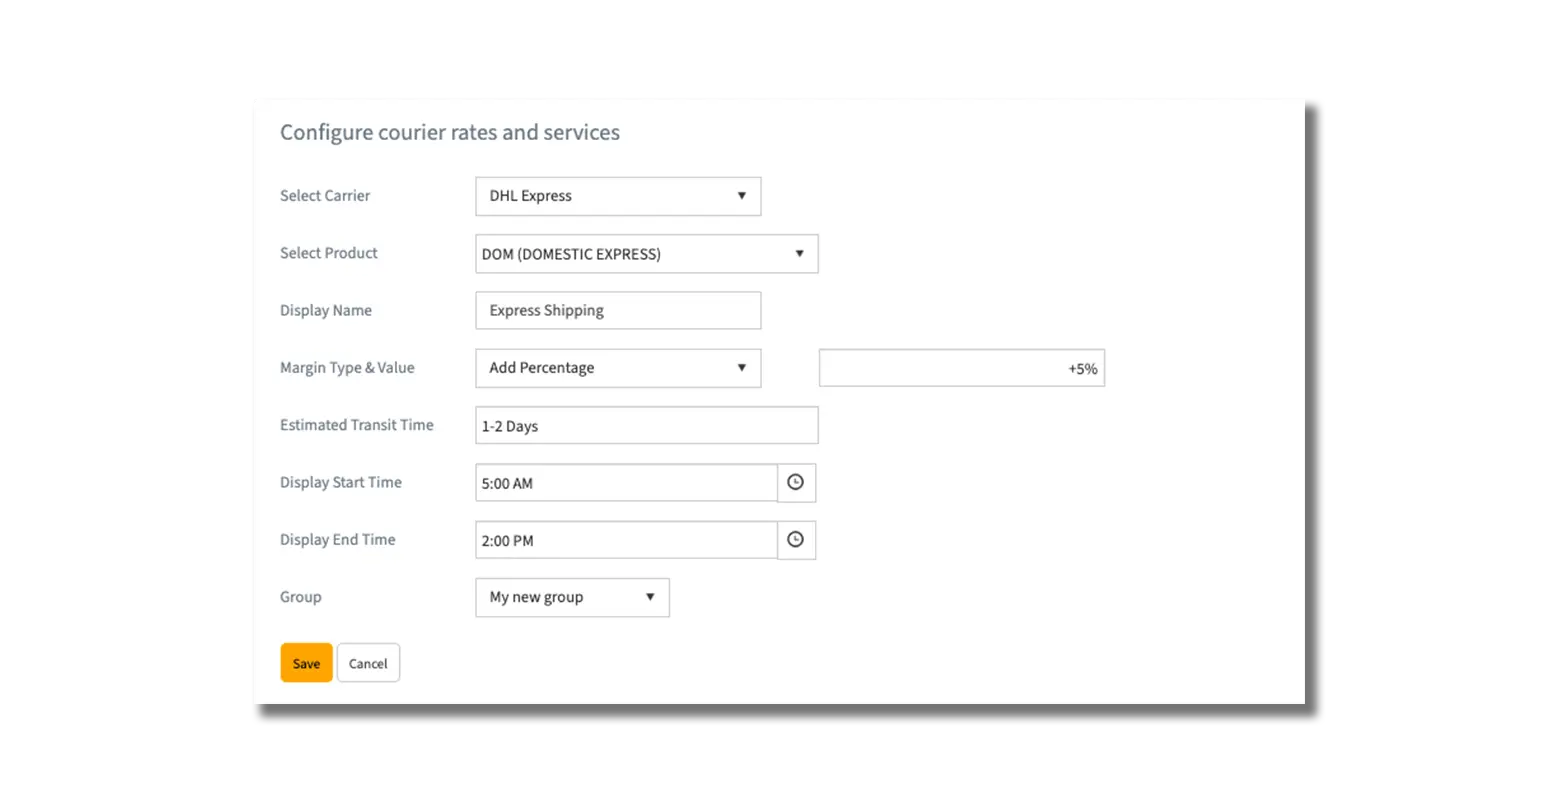Click the Display Name label

[x=326, y=311]
